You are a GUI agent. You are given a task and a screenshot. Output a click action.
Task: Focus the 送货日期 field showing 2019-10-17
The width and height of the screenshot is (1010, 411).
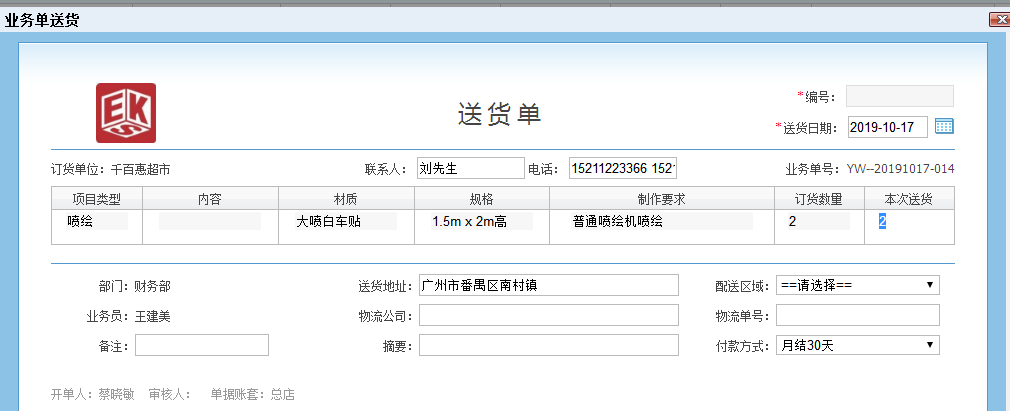(887, 127)
